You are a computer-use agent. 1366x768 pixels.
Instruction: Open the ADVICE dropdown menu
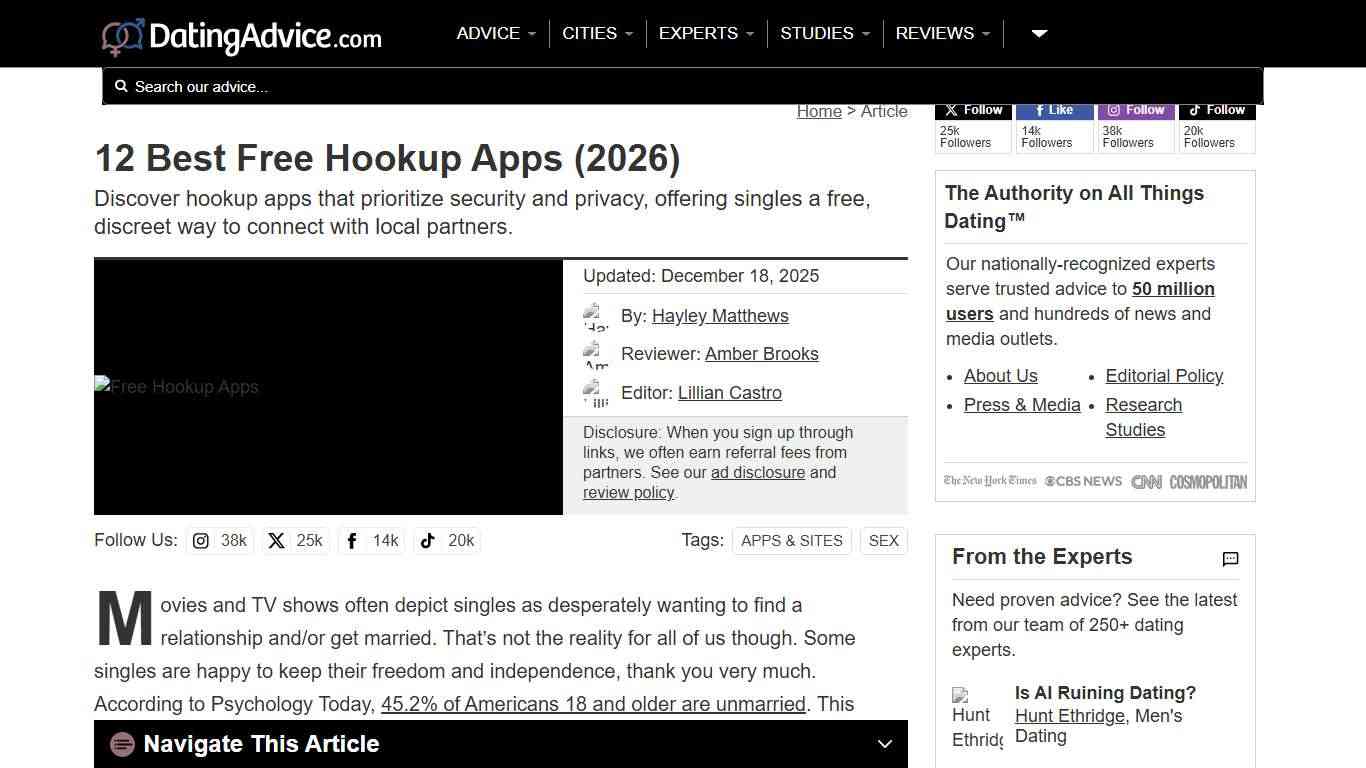tap(495, 33)
